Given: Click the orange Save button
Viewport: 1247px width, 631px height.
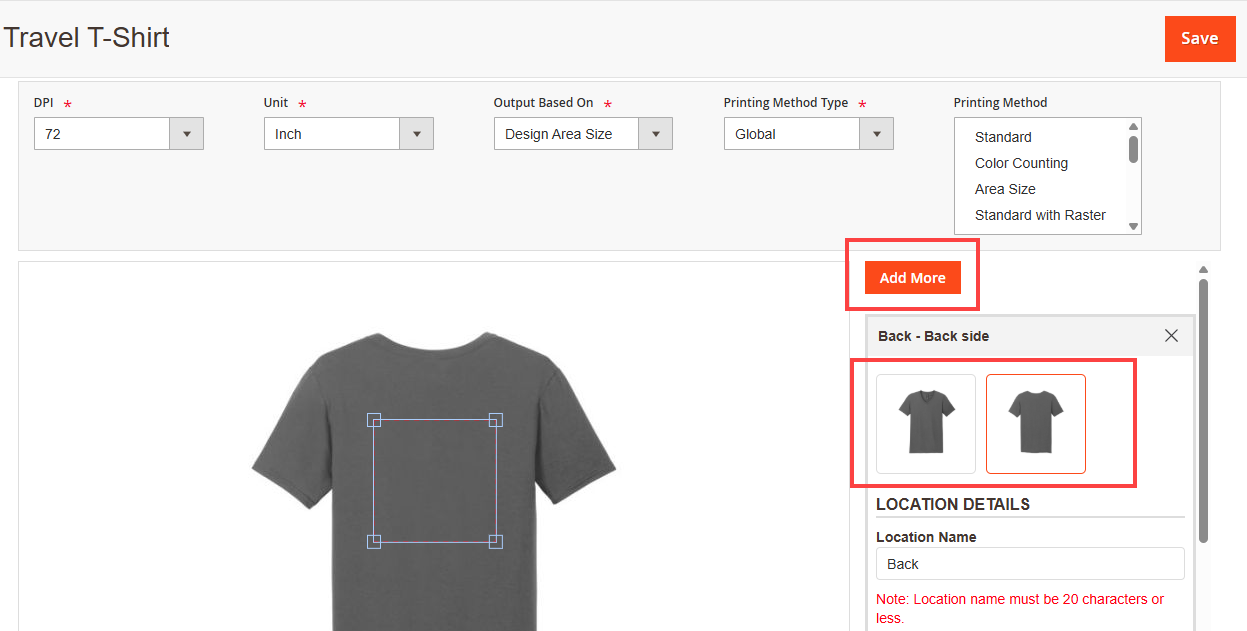Looking at the screenshot, I should [1198, 39].
